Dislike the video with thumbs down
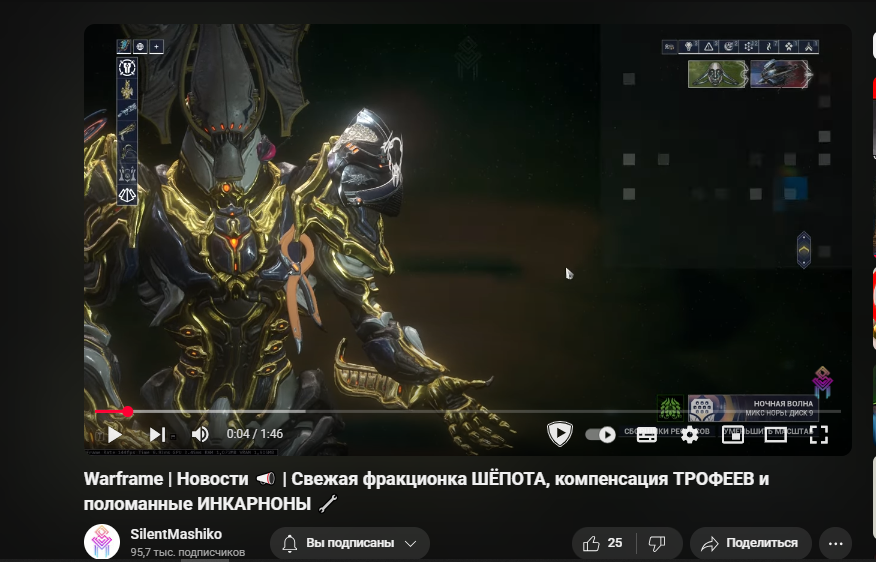The image size is (876, 562). pyautogui.click(x=658, y=543)
